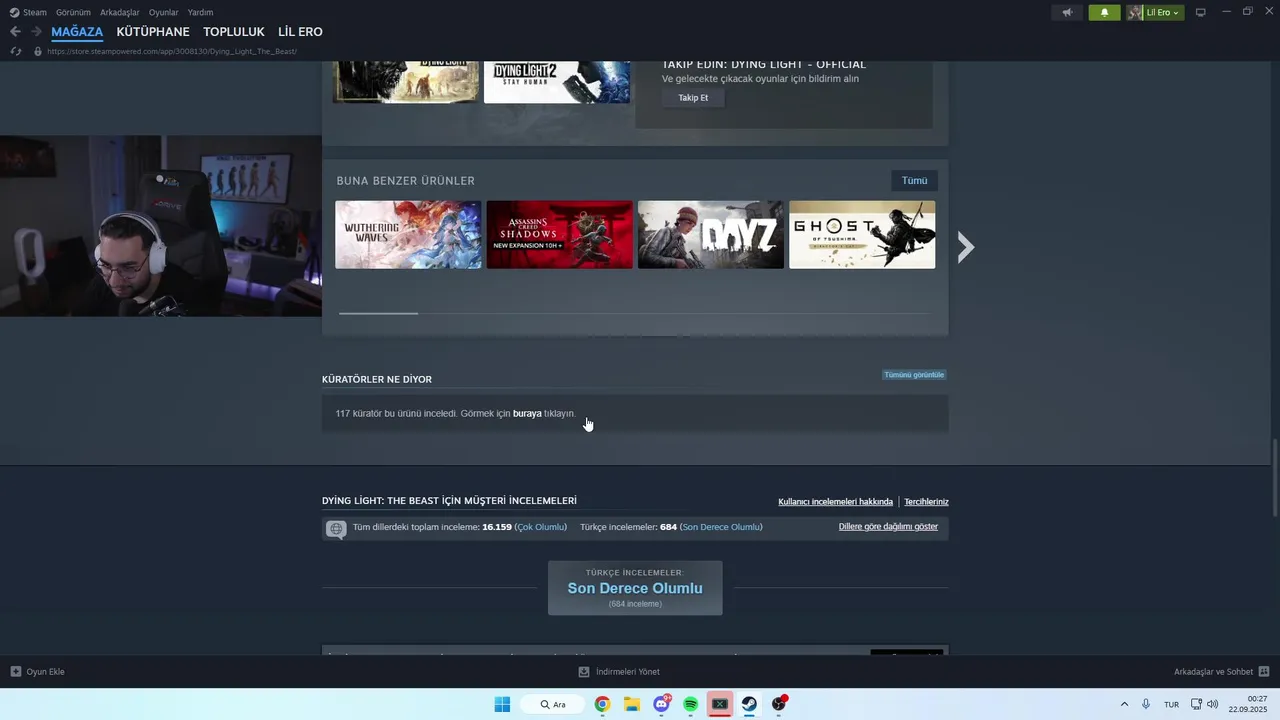Open the announcements megaphone icon
The width and height of the screenshot is (1280, 720).
1067,12
